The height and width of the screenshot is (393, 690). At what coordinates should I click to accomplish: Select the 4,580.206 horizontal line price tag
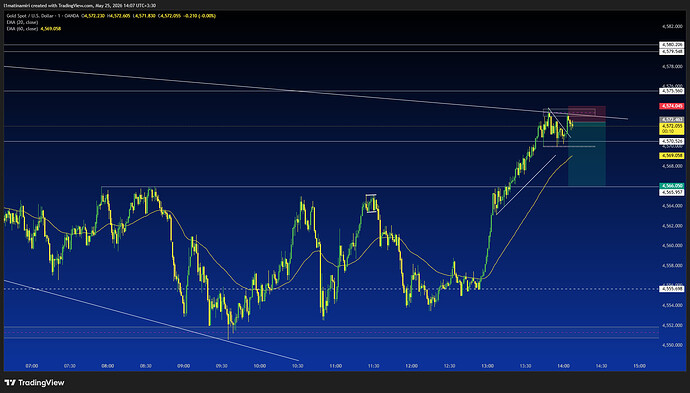point(672,45)
